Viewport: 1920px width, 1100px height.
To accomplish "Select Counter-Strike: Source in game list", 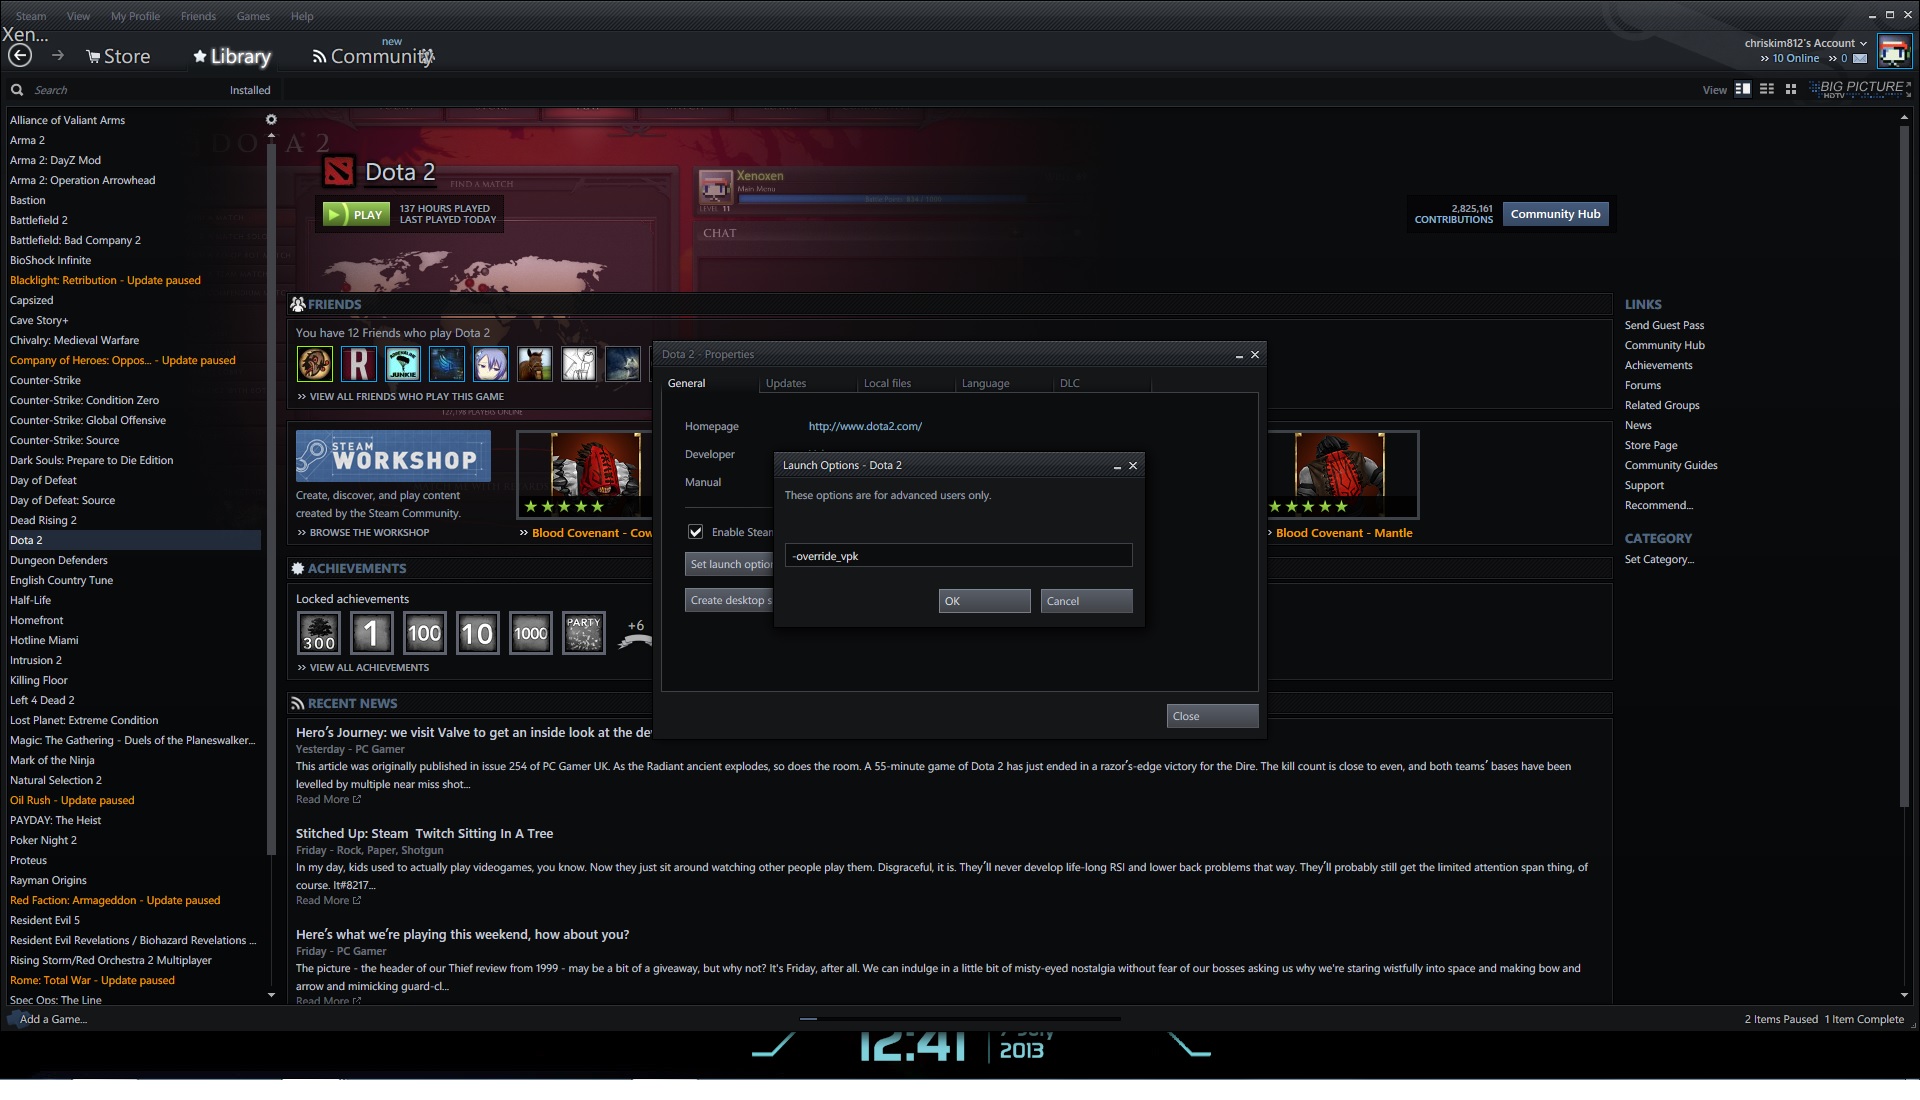I will pos(64,440).
